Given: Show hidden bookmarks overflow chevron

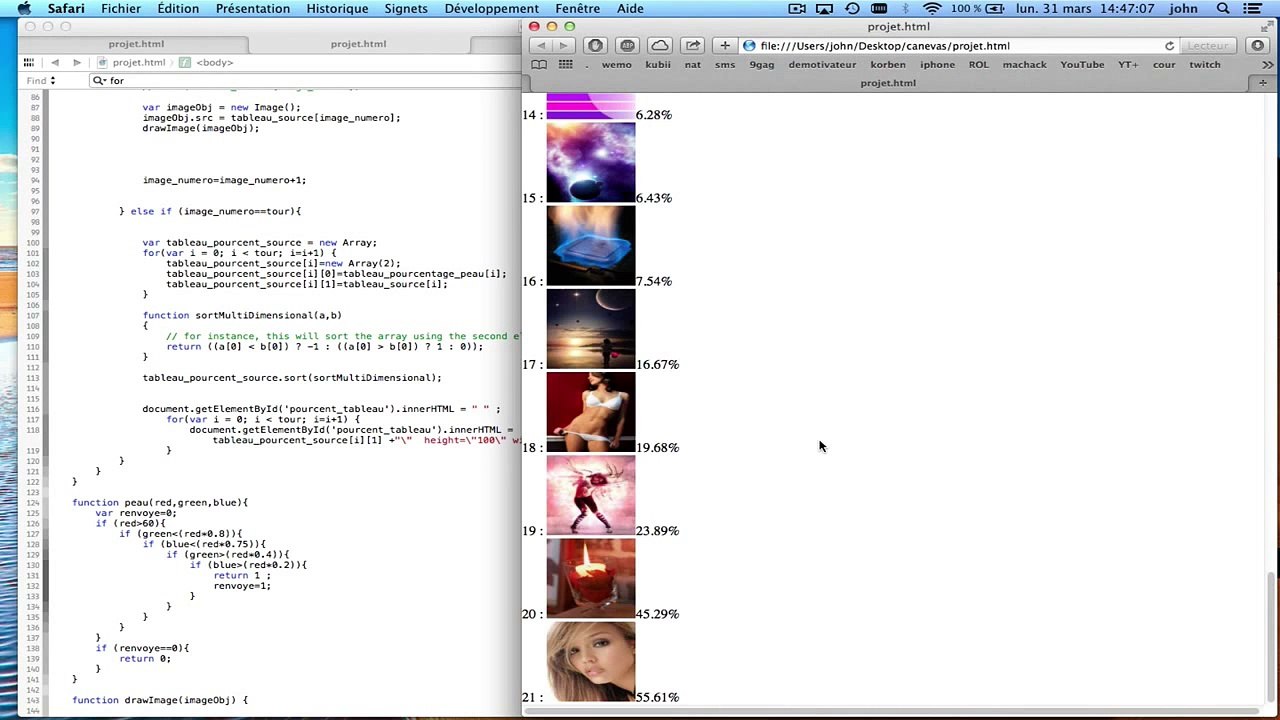Looking at the screenshot, I should point(1268,65).
